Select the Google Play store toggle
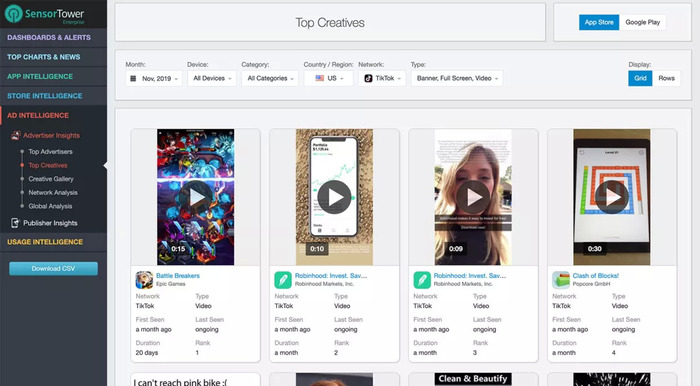Screen dimensions: 700x386 [x=642, y=22]
